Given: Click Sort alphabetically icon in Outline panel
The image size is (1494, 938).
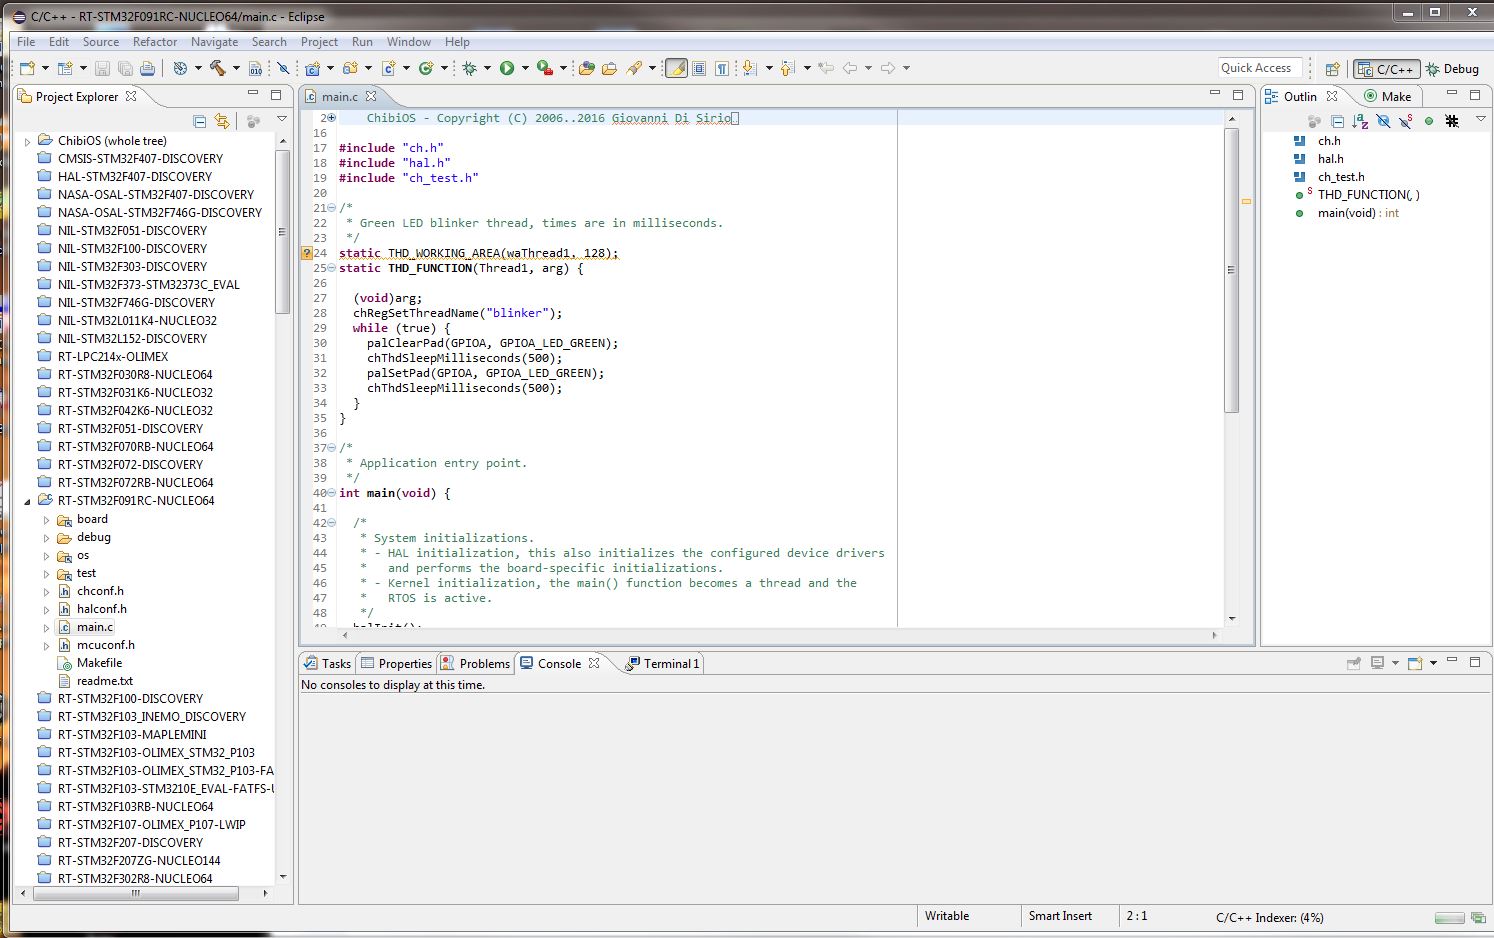Looking at the screenshot, I should pyautogui.click(x=1360, y=121).
